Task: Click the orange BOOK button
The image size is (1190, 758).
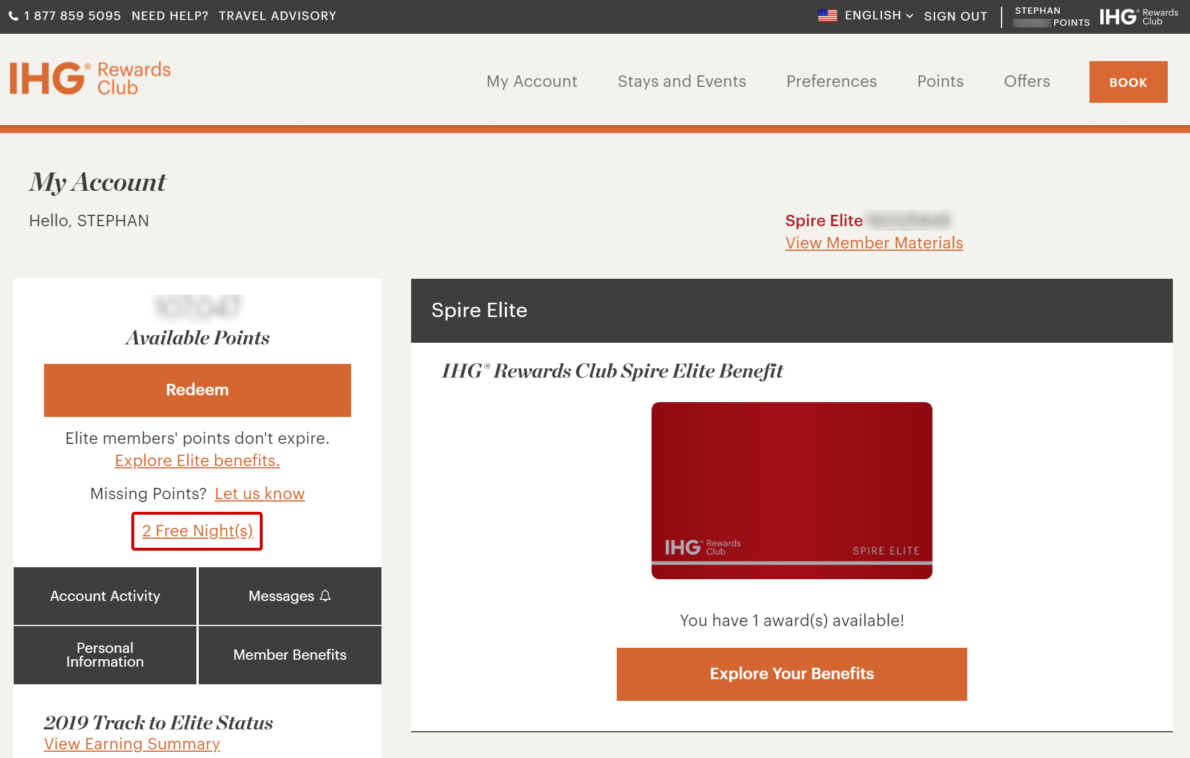Action: tap(1128, 82)
